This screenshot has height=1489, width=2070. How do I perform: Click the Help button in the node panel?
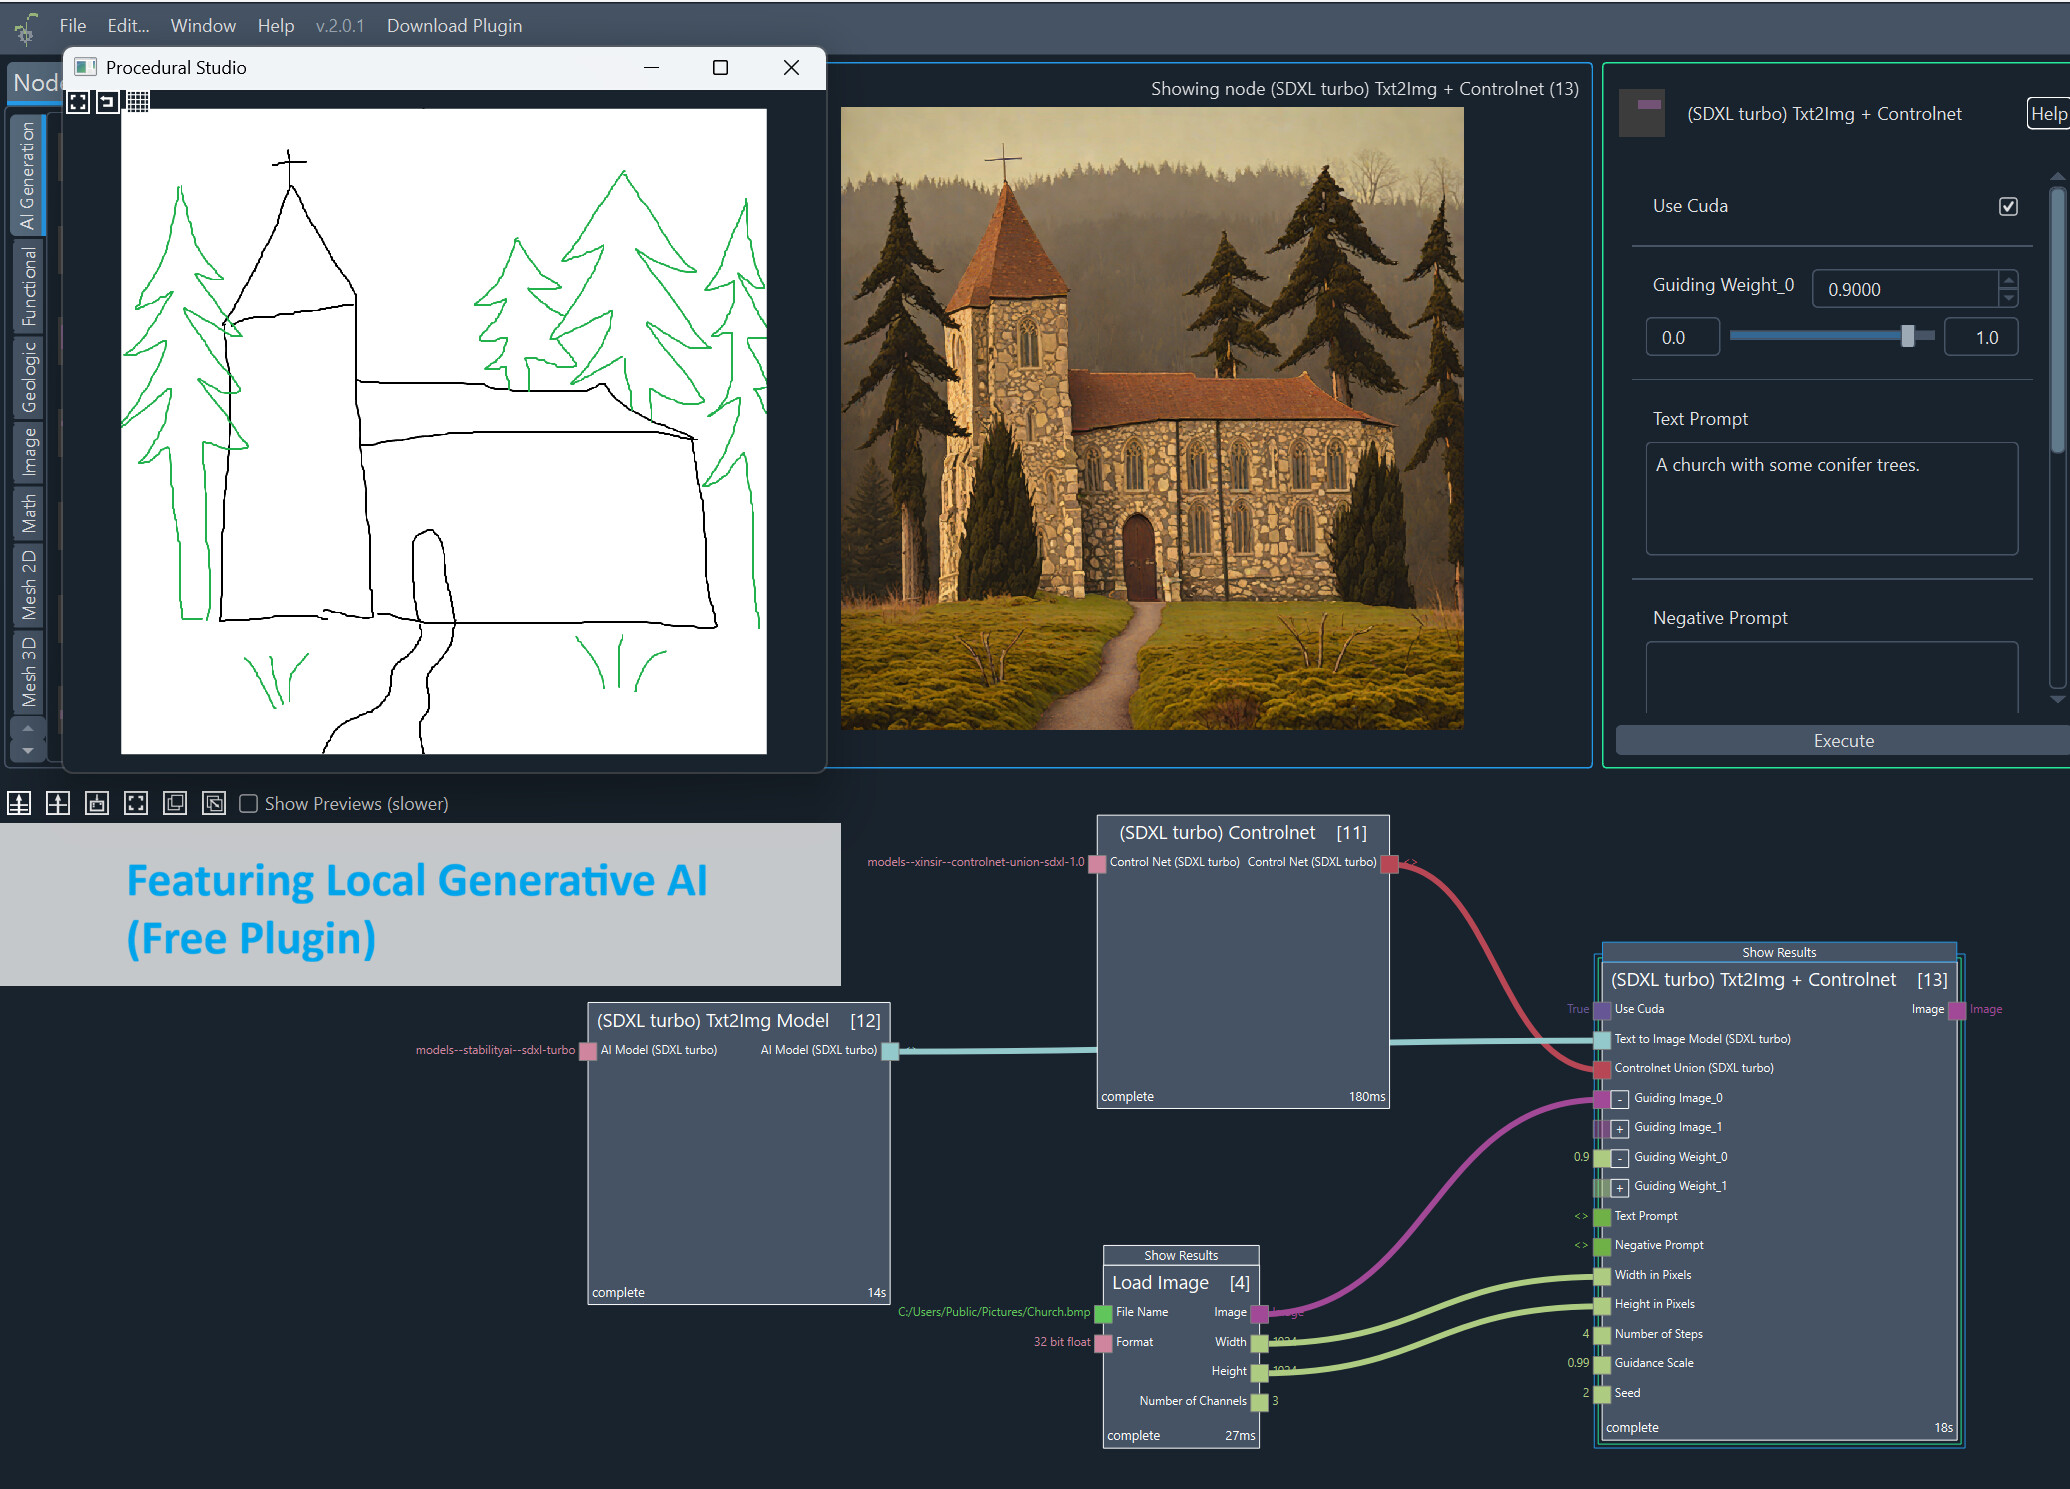(x=2048, y=113)
